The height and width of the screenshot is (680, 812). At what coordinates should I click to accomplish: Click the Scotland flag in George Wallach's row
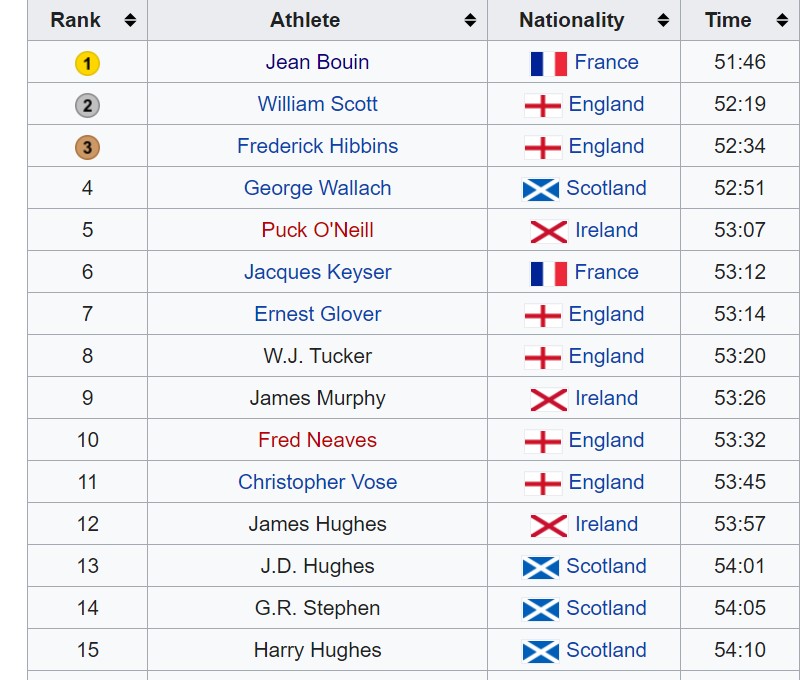[x=541, y=189]
